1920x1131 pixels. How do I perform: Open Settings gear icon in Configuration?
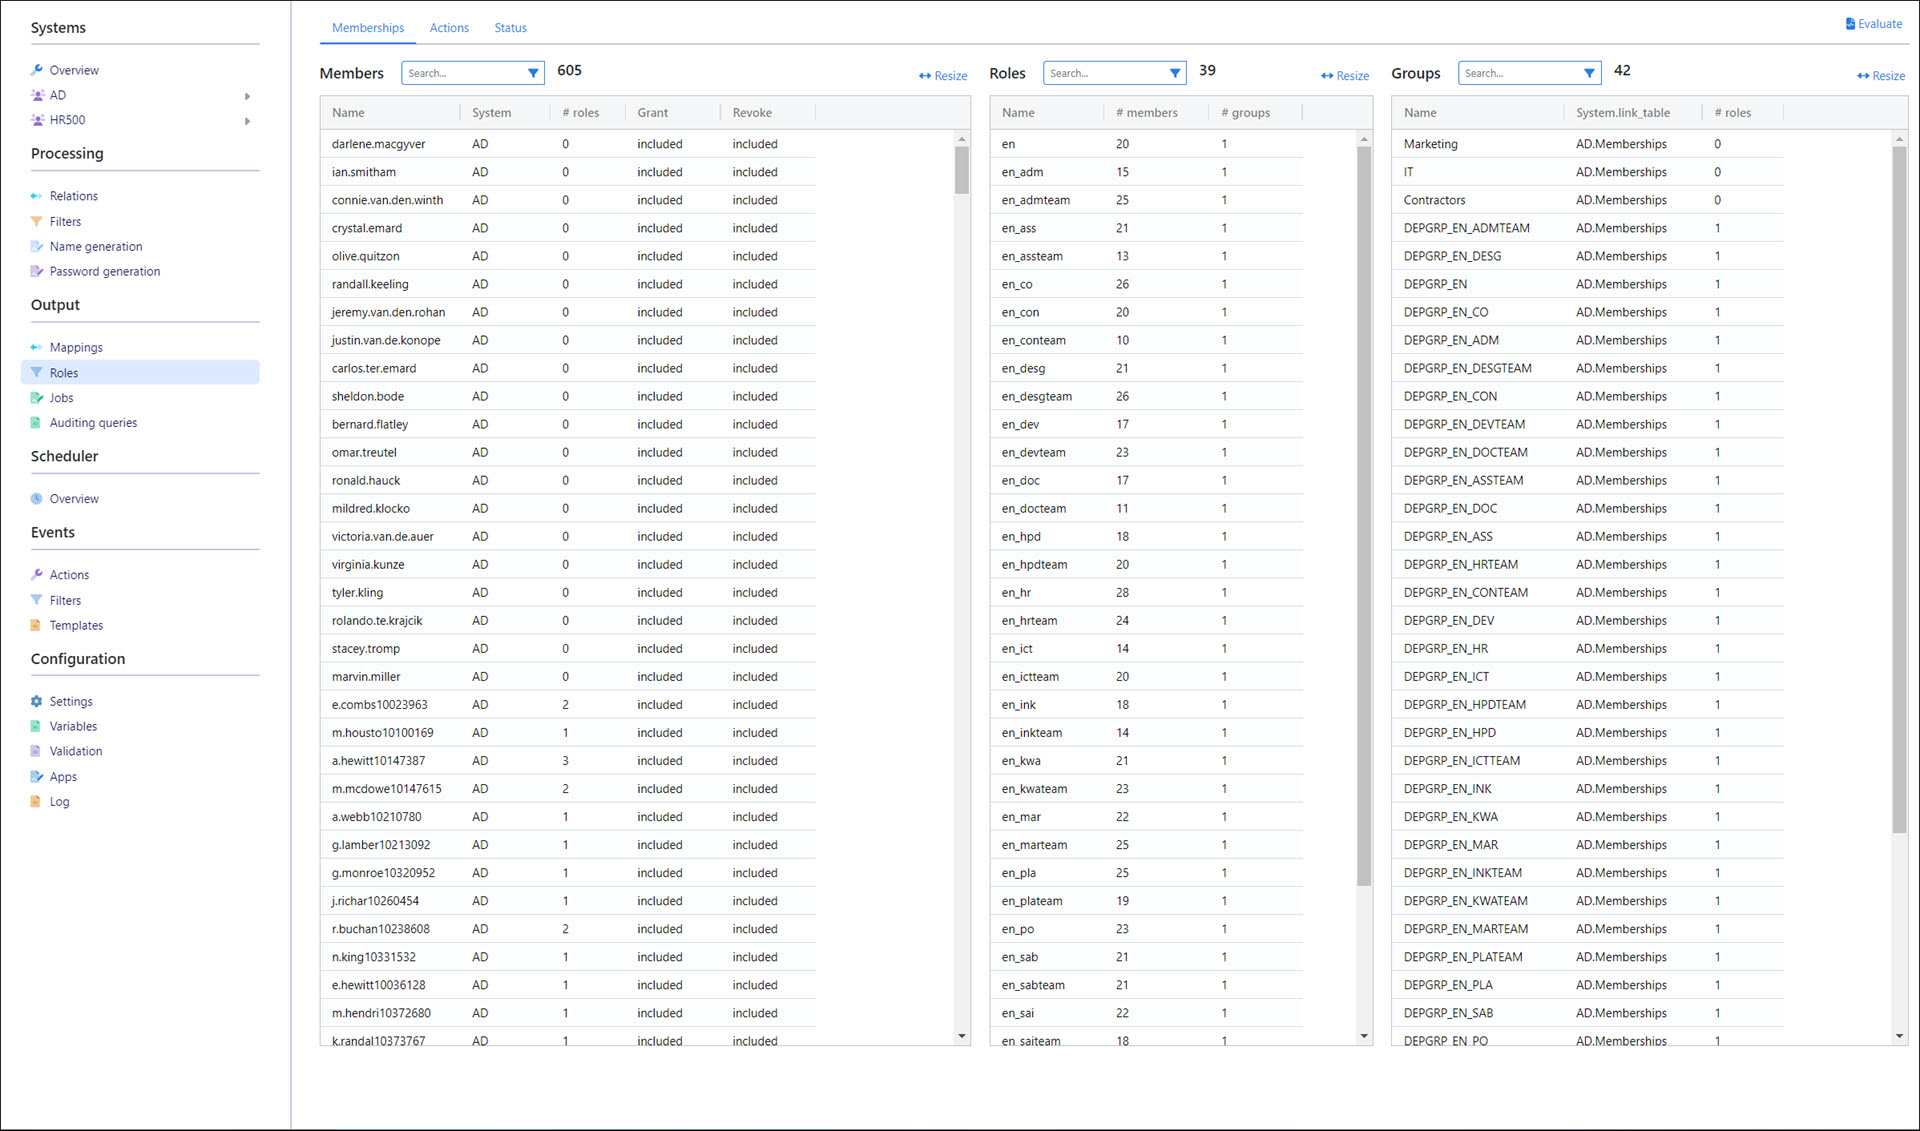(x=37, y=701)
